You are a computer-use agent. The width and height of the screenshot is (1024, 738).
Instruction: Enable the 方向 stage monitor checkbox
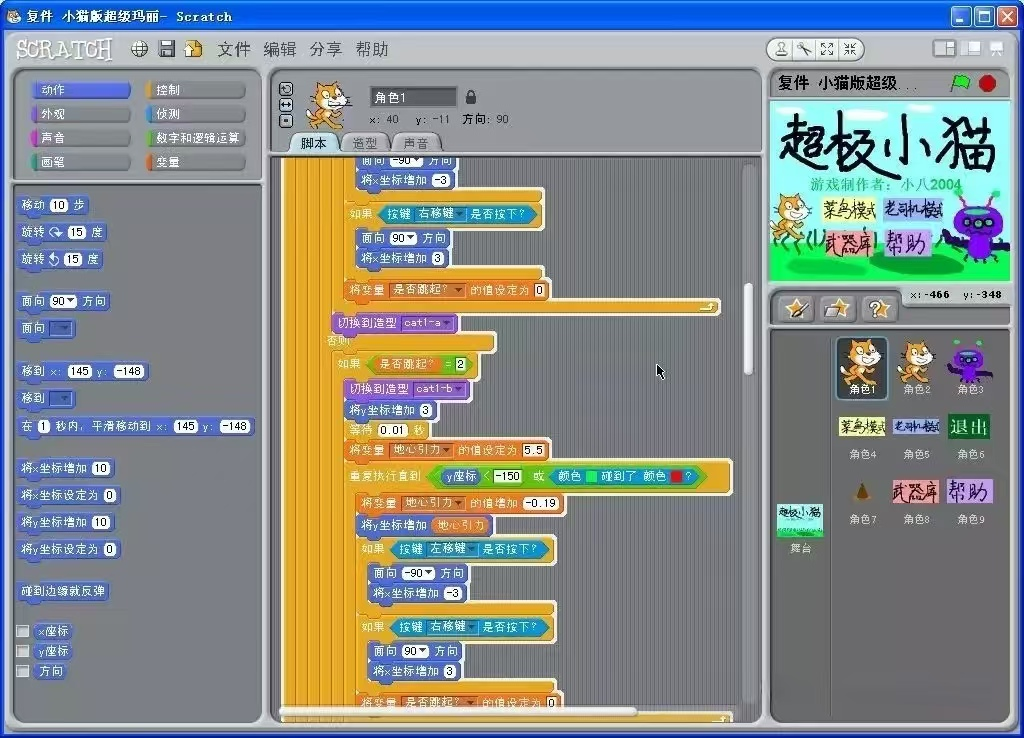23,671
